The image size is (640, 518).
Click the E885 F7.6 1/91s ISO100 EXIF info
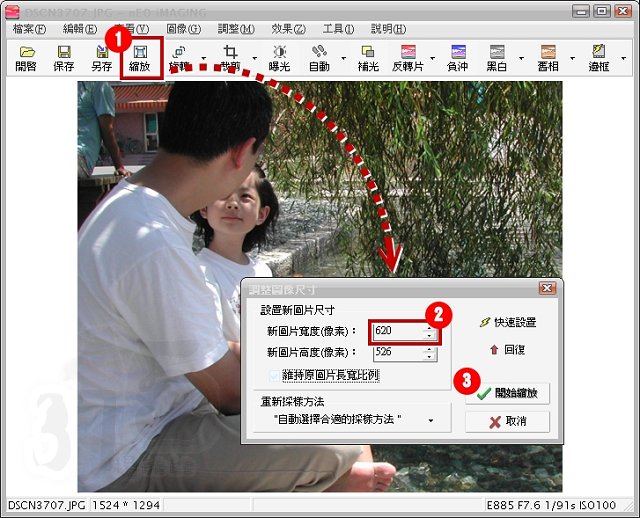click(551, 505)
